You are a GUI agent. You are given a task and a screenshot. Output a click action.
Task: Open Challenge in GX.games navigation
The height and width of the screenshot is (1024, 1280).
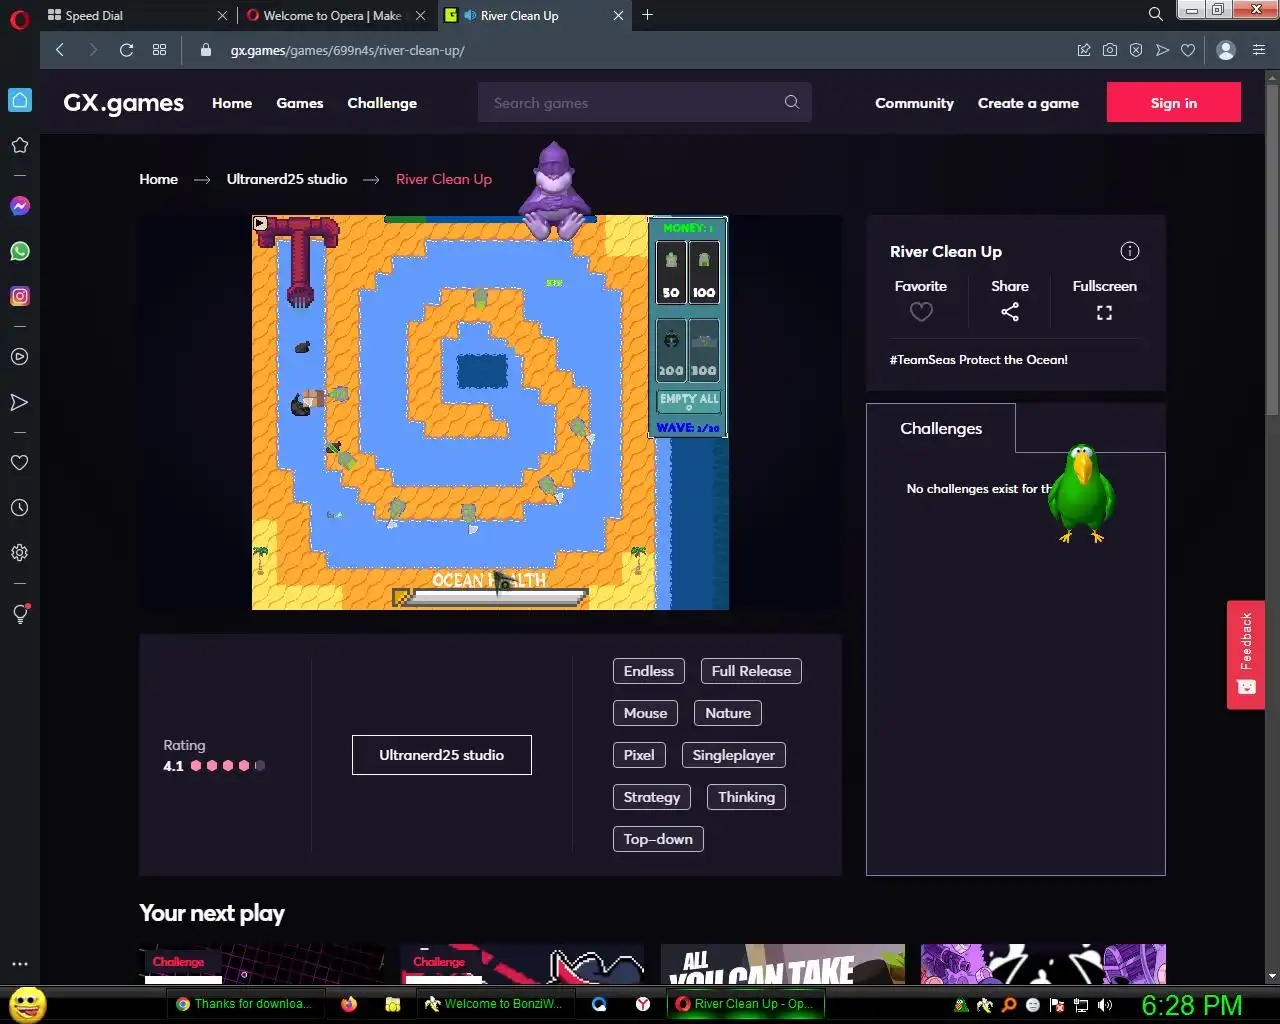click(x=382, y=103)
